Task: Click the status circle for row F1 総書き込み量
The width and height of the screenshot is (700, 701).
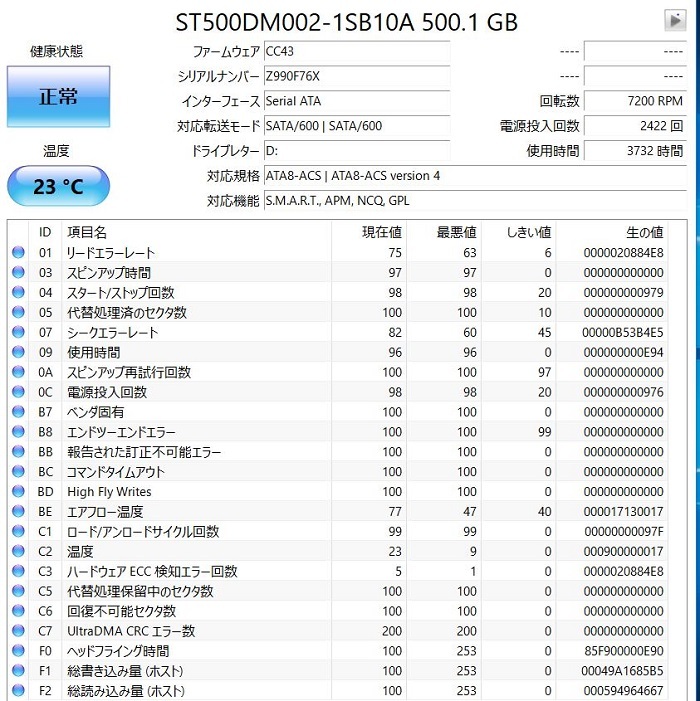Action: tap(18, 671)
